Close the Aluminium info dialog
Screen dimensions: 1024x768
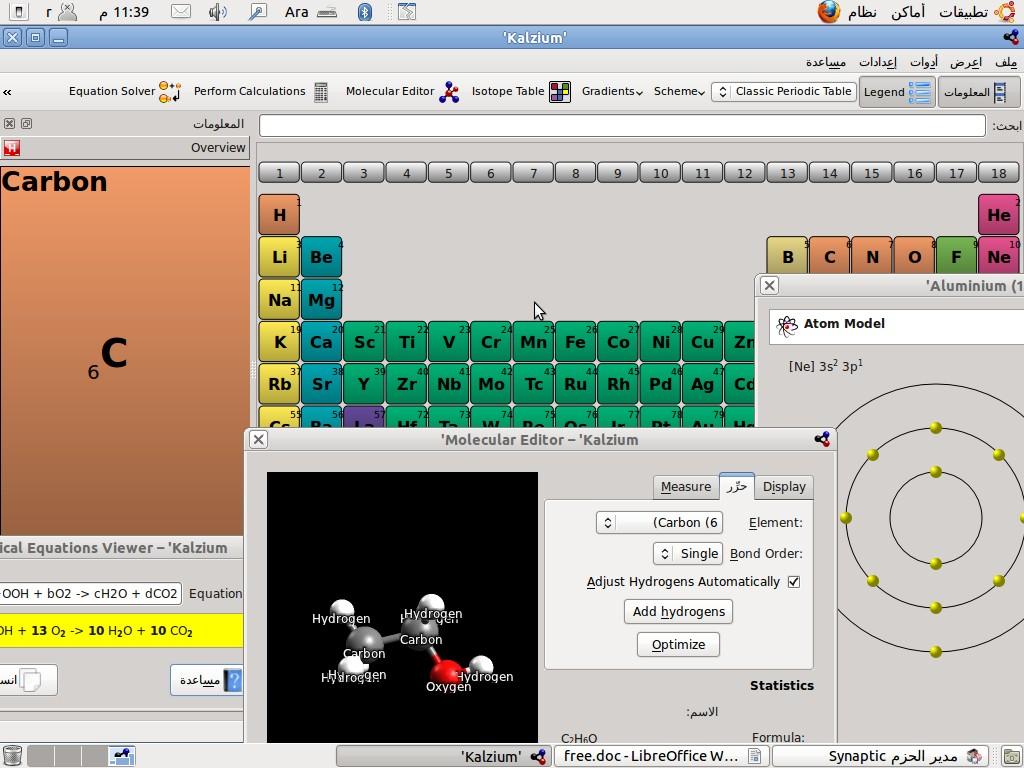(769, 285)
